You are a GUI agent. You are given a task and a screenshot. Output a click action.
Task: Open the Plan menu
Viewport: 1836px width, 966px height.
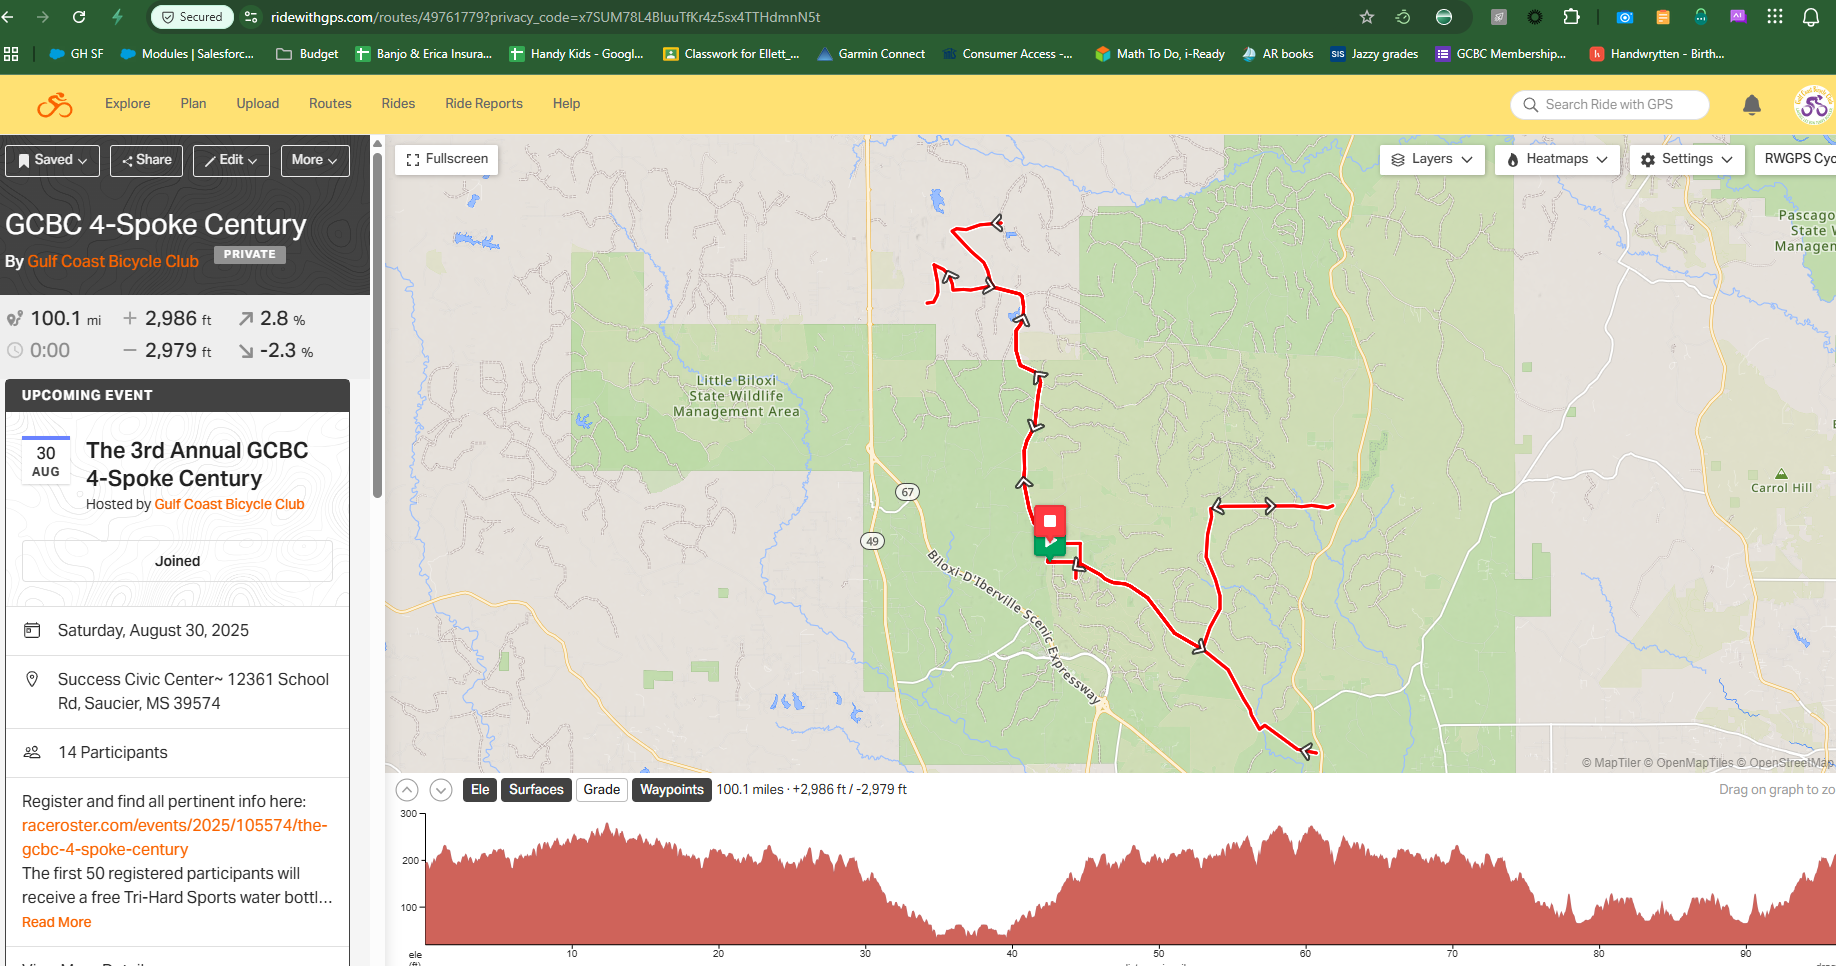pos(193,104)
